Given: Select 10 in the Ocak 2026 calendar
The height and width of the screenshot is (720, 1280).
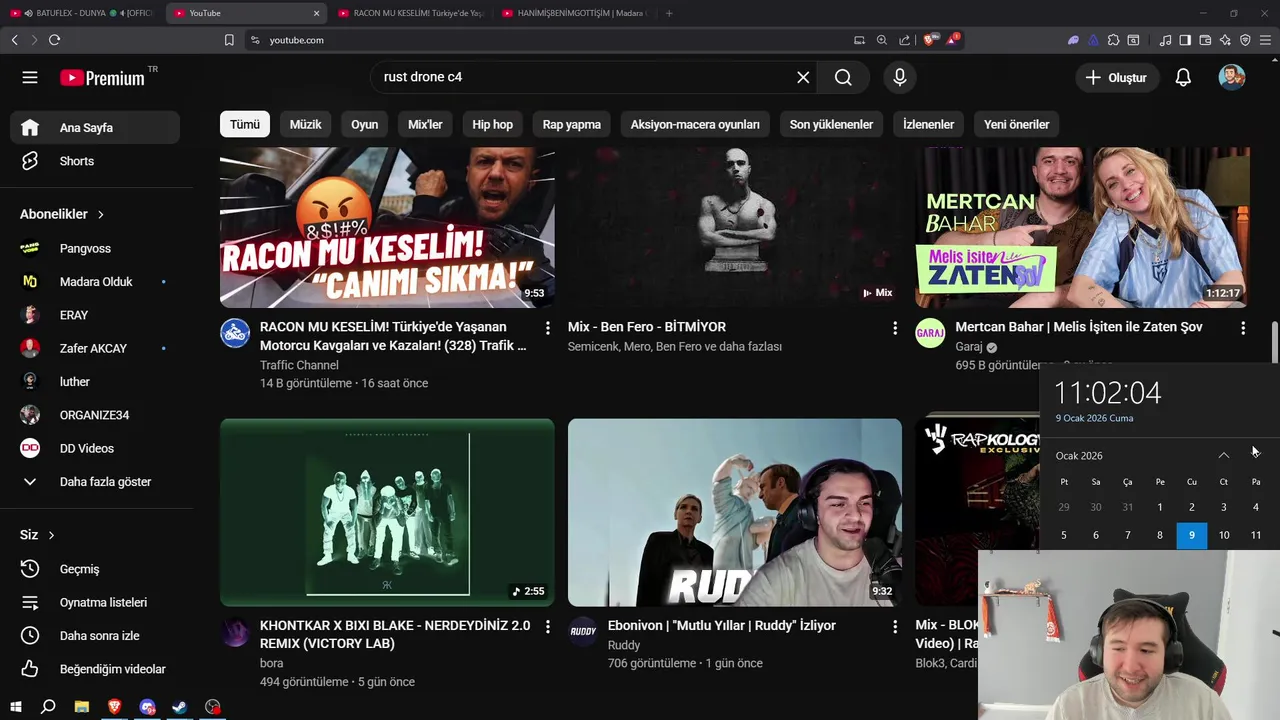Looking at the screenshot, I should click(1224, 535).
